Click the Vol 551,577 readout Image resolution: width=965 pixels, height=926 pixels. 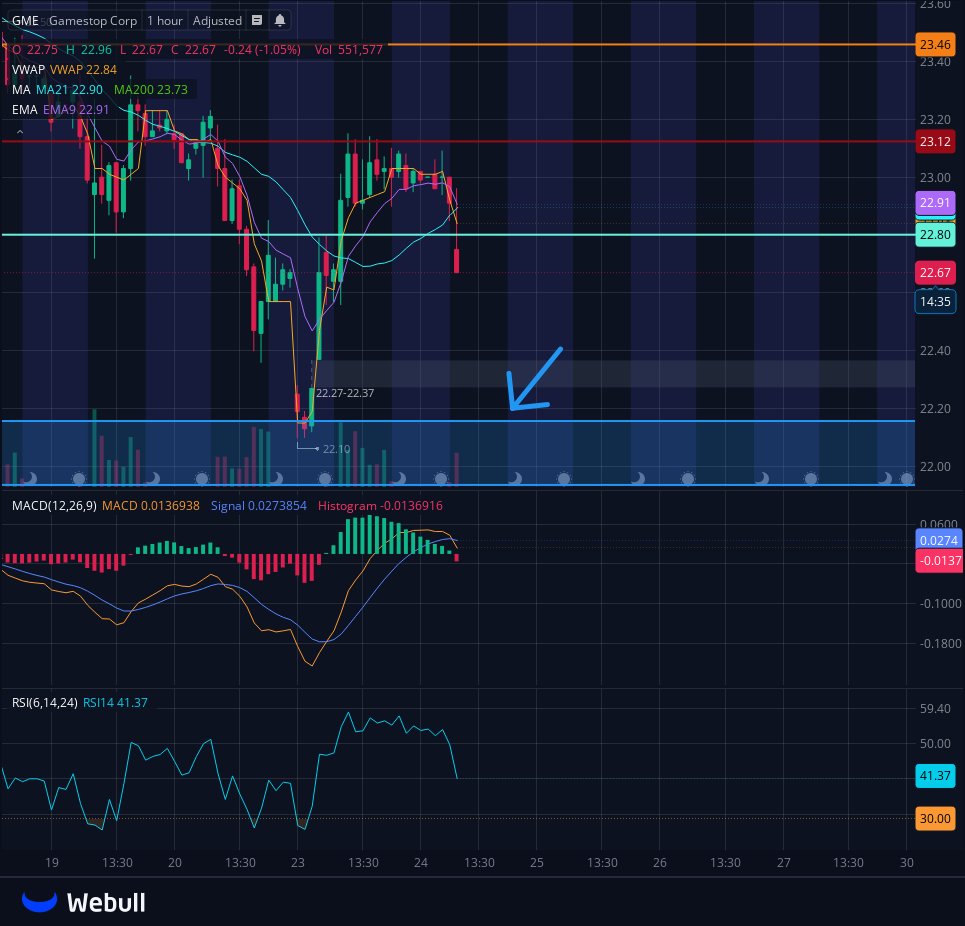coord(349,50)
